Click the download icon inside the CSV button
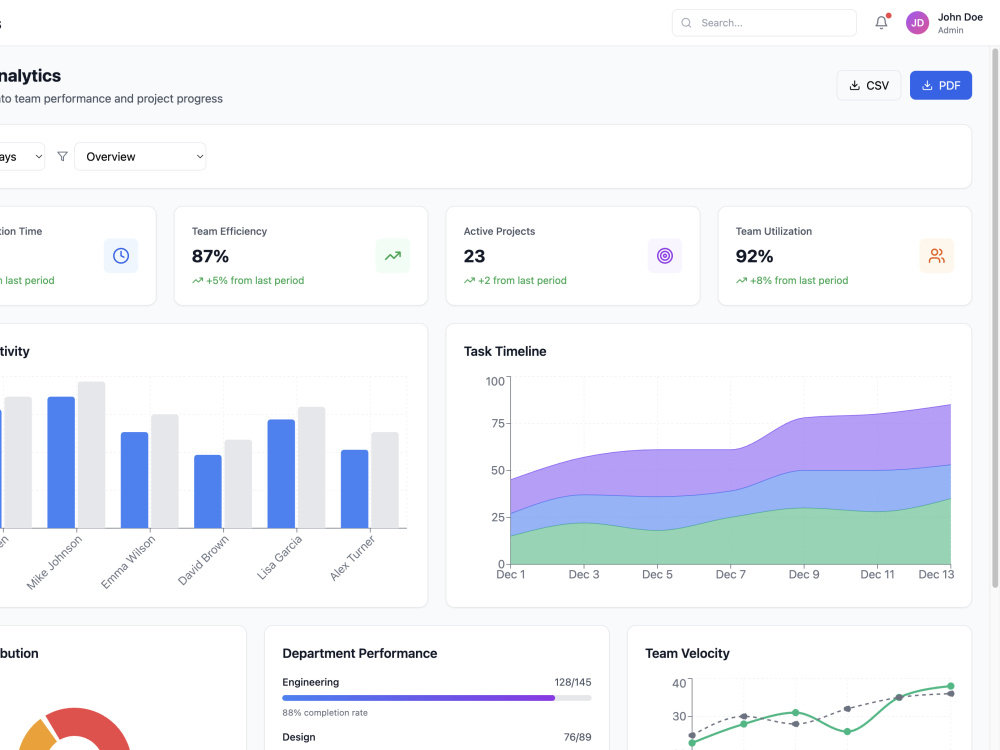 click(x=855, y=85)
